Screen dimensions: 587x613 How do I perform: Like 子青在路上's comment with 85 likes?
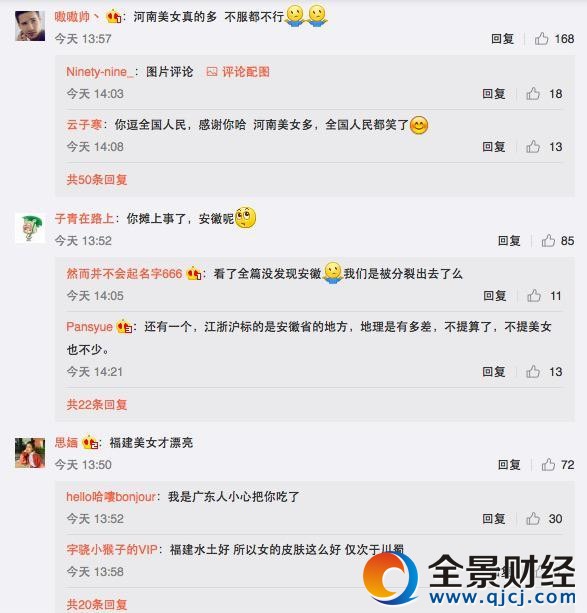coord(548,240)
